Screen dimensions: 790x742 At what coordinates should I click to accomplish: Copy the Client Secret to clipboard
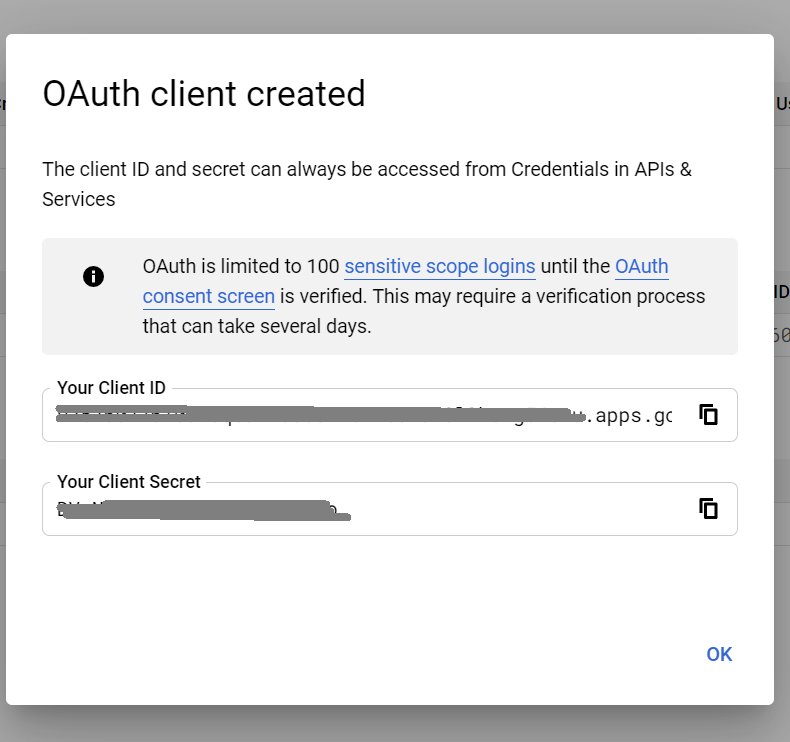tap(709, 508)
